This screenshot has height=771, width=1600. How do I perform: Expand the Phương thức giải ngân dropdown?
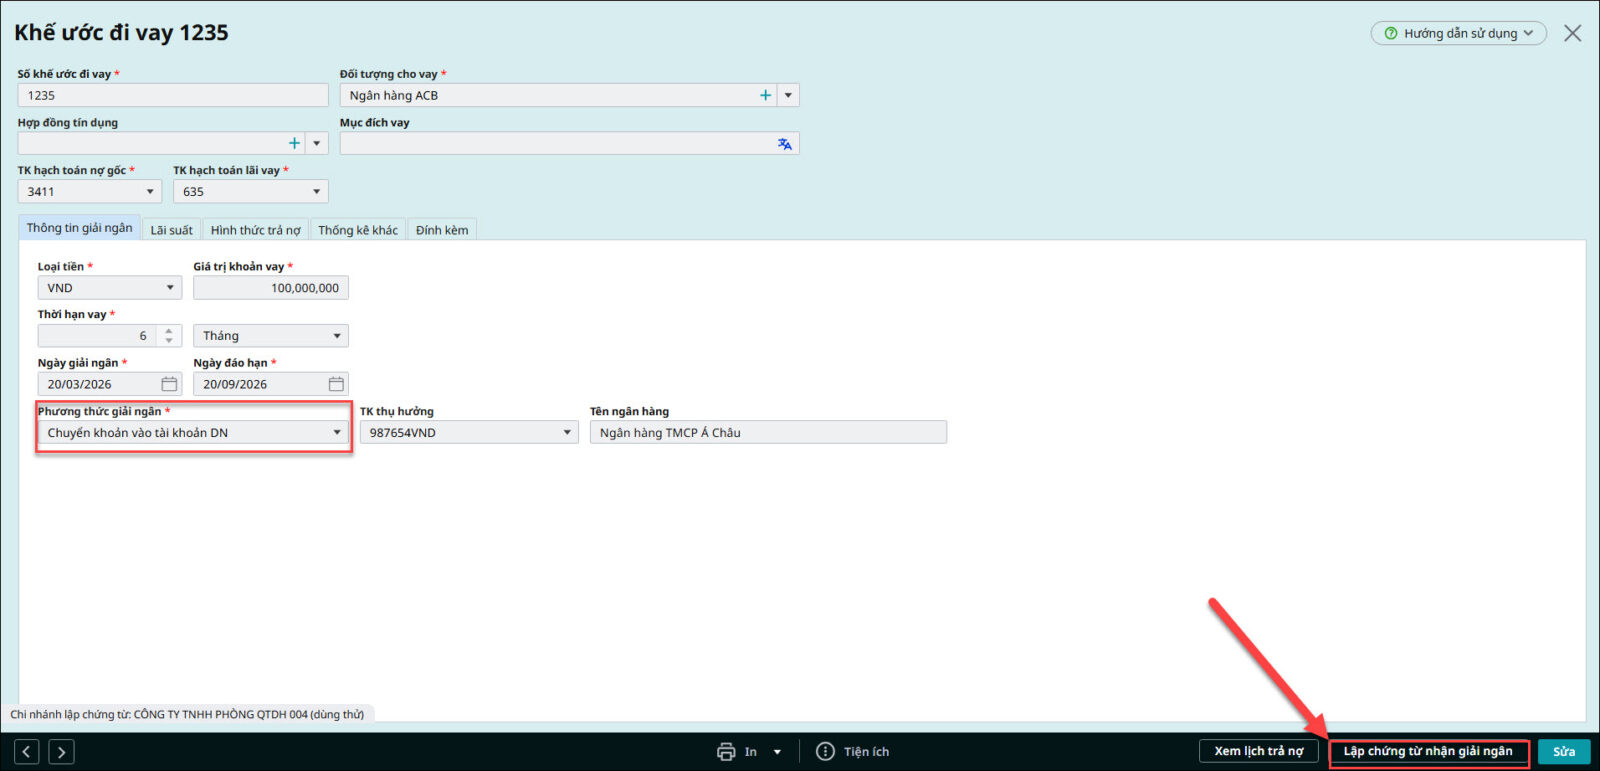tap(337, 433)
